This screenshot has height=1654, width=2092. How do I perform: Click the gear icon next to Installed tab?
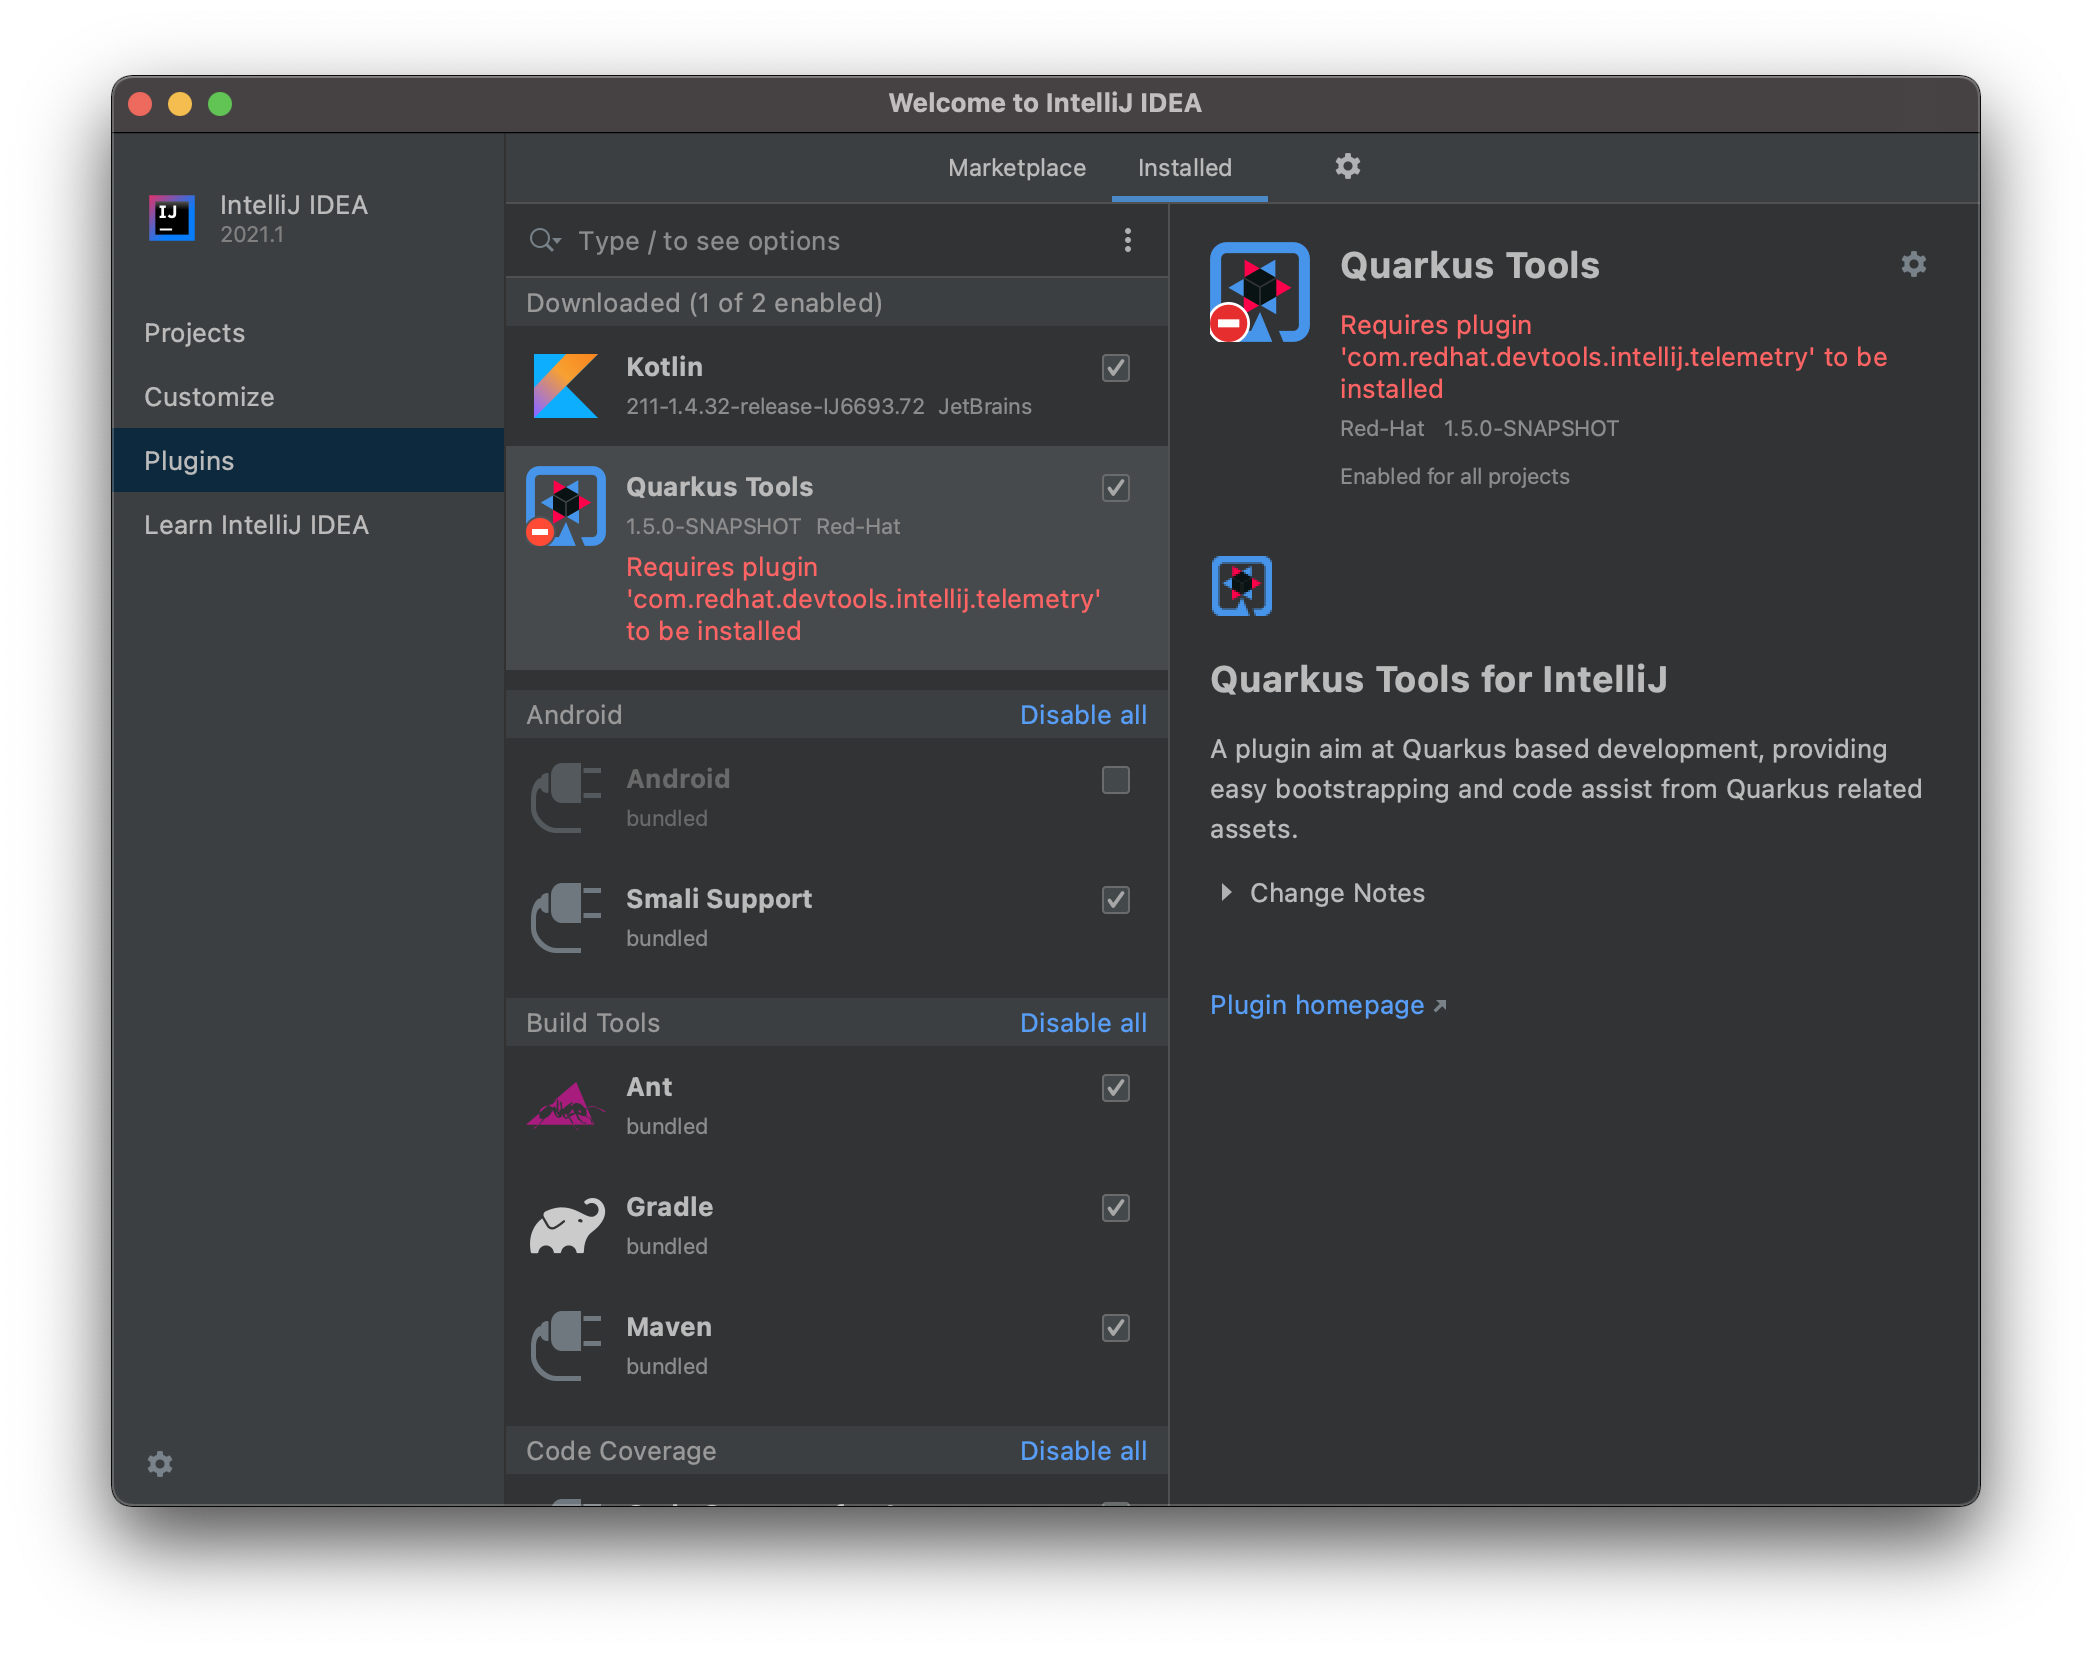pyautogui.click(x=1347, y=166)
